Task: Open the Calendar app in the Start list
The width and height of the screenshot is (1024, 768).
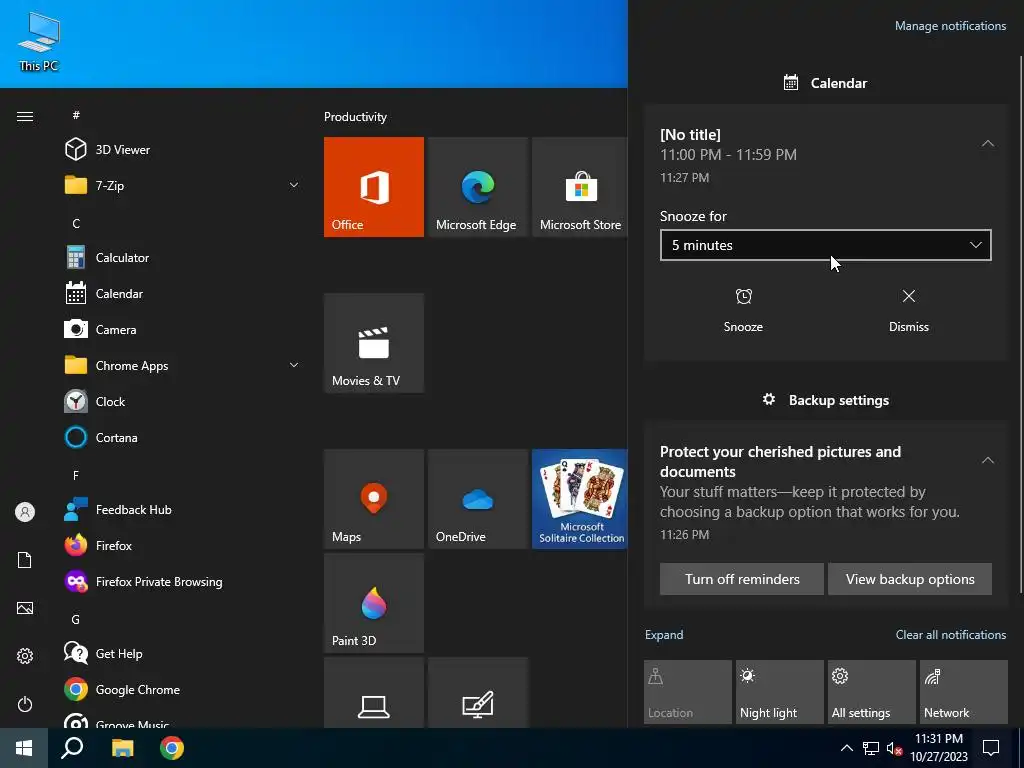Action: click(x=183, y=293)
